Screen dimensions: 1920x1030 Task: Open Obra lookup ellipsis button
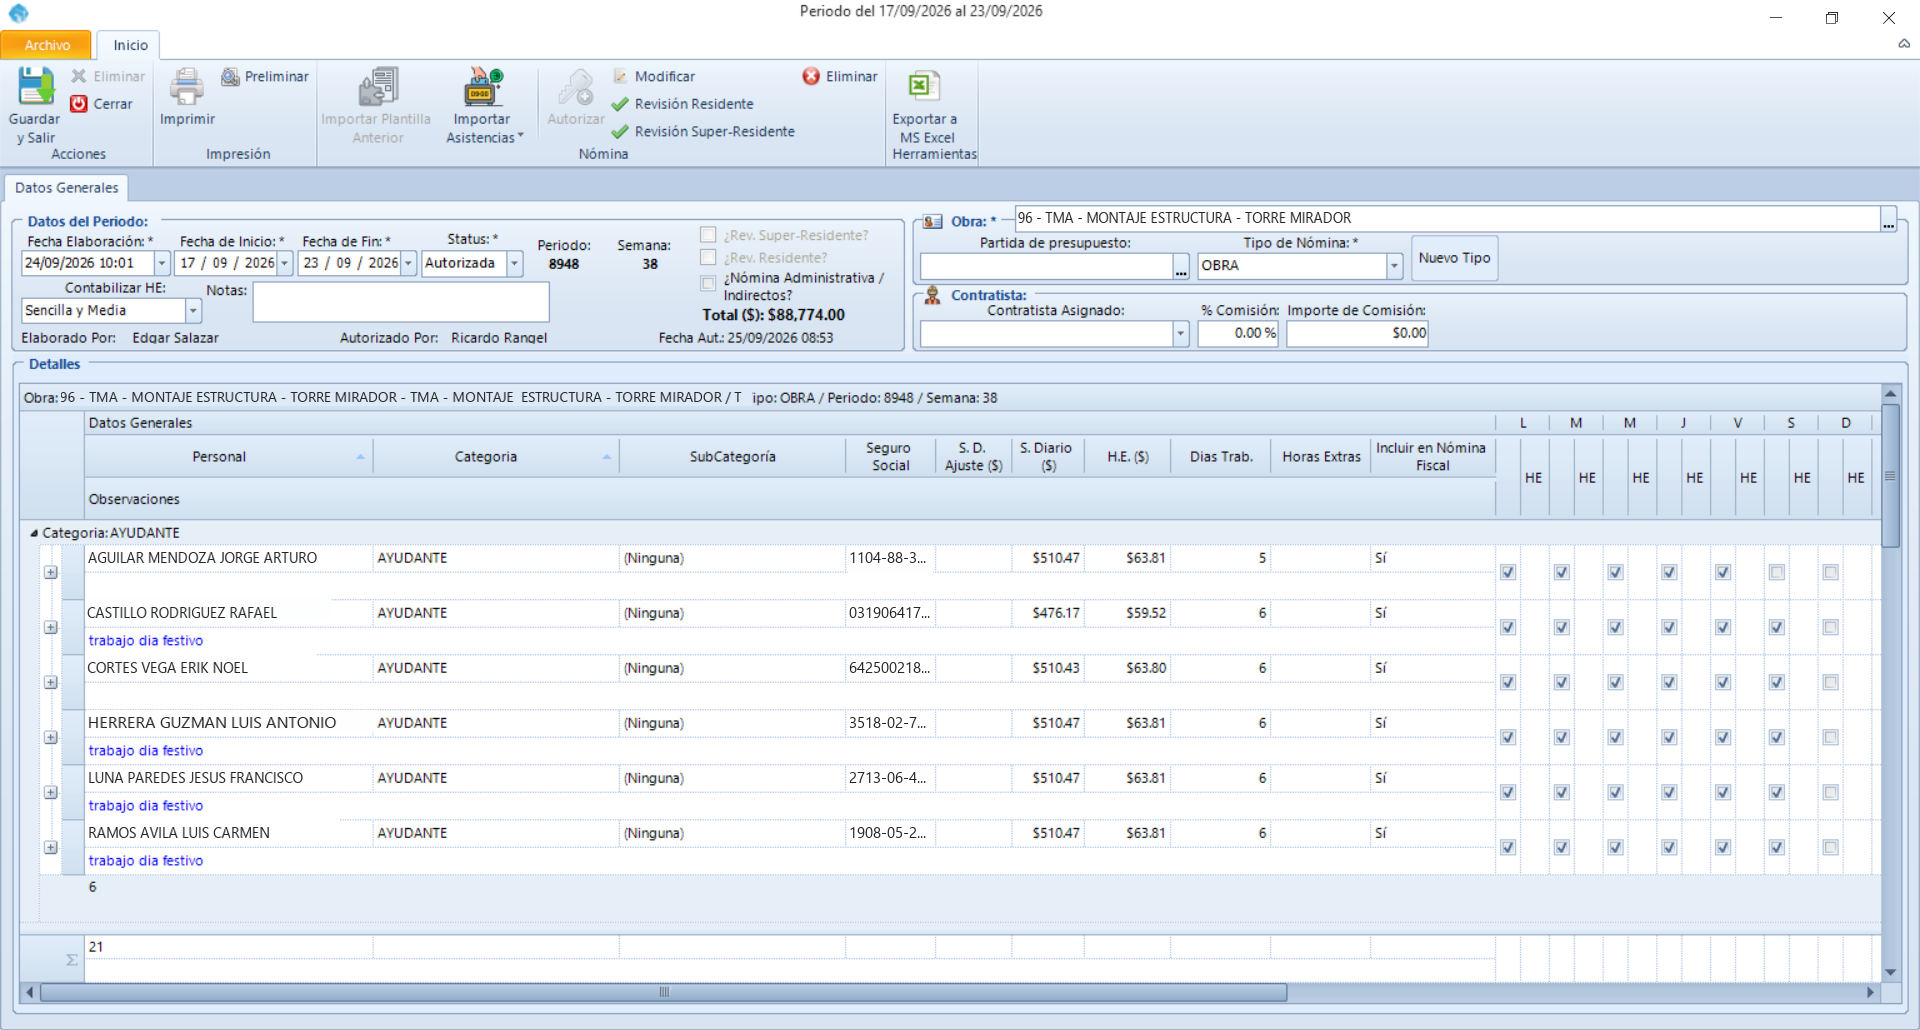click(x=1888, y=220)
